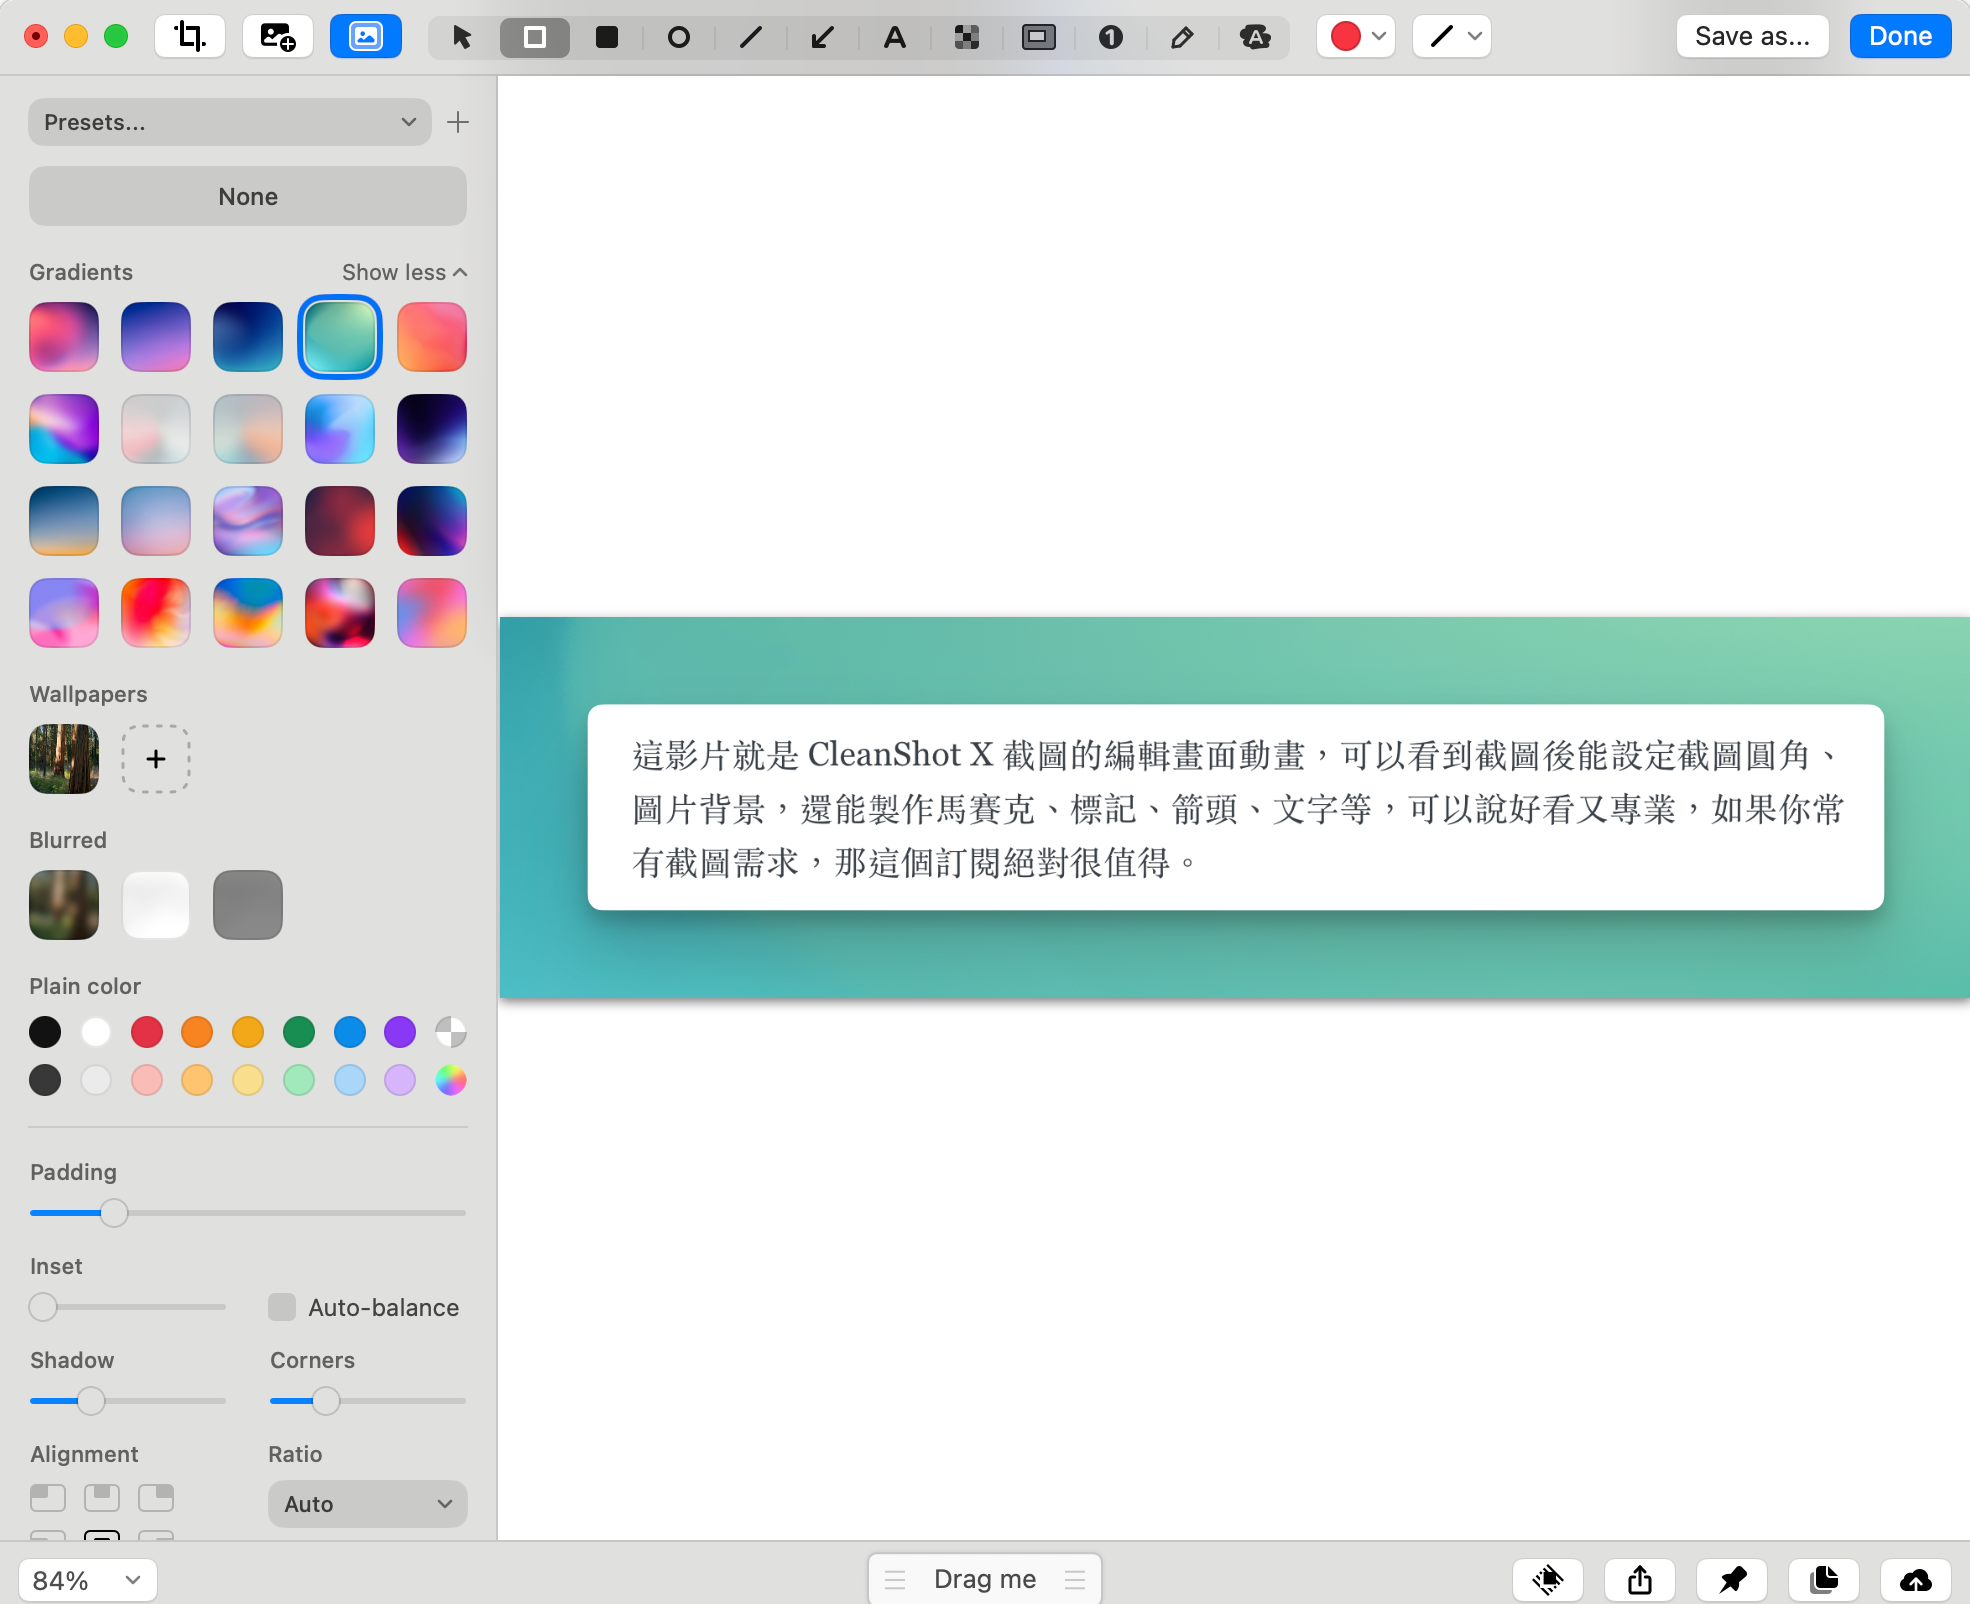
Task: Open the line style dropdown
Action: (x=1452, y=37)
